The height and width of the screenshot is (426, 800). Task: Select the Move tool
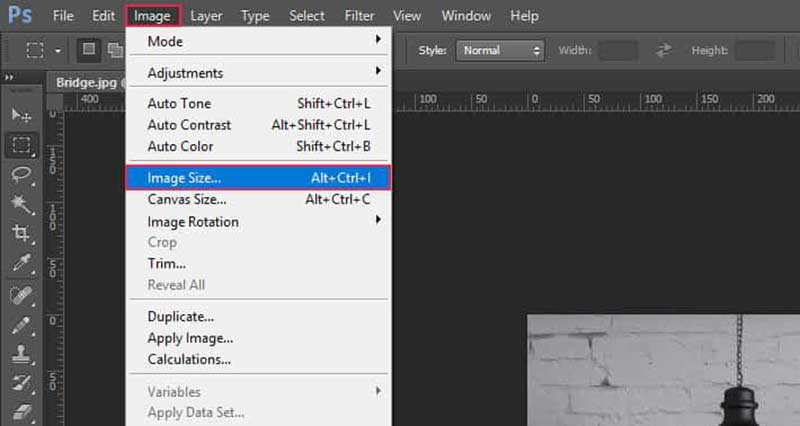click(21, 115)
